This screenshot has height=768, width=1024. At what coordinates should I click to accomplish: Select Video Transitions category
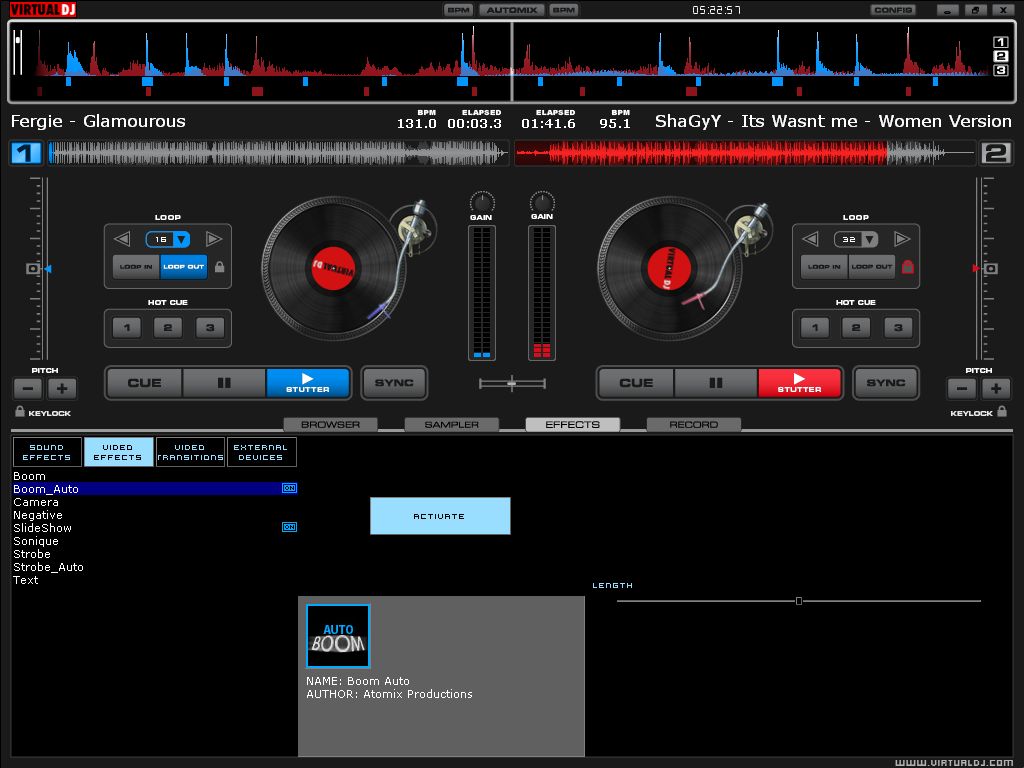[x=190, y=452]
